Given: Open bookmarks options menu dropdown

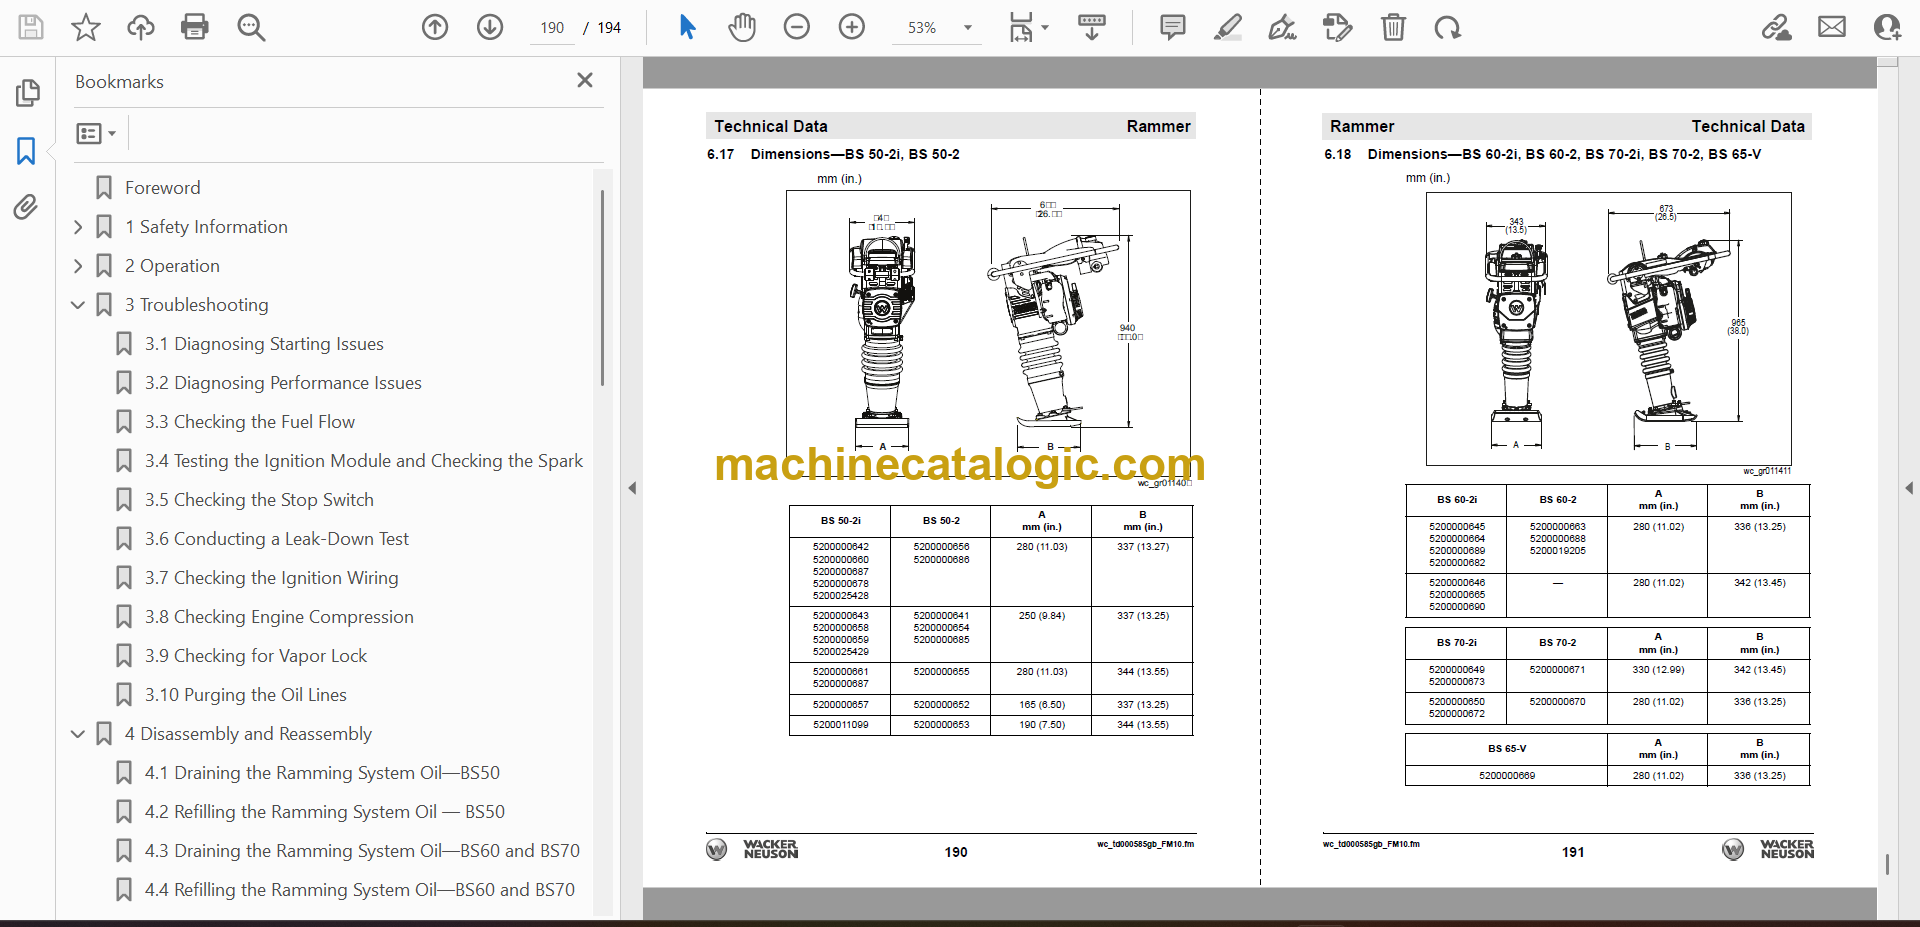Looking at the screenshot, I should coord(96,133).
